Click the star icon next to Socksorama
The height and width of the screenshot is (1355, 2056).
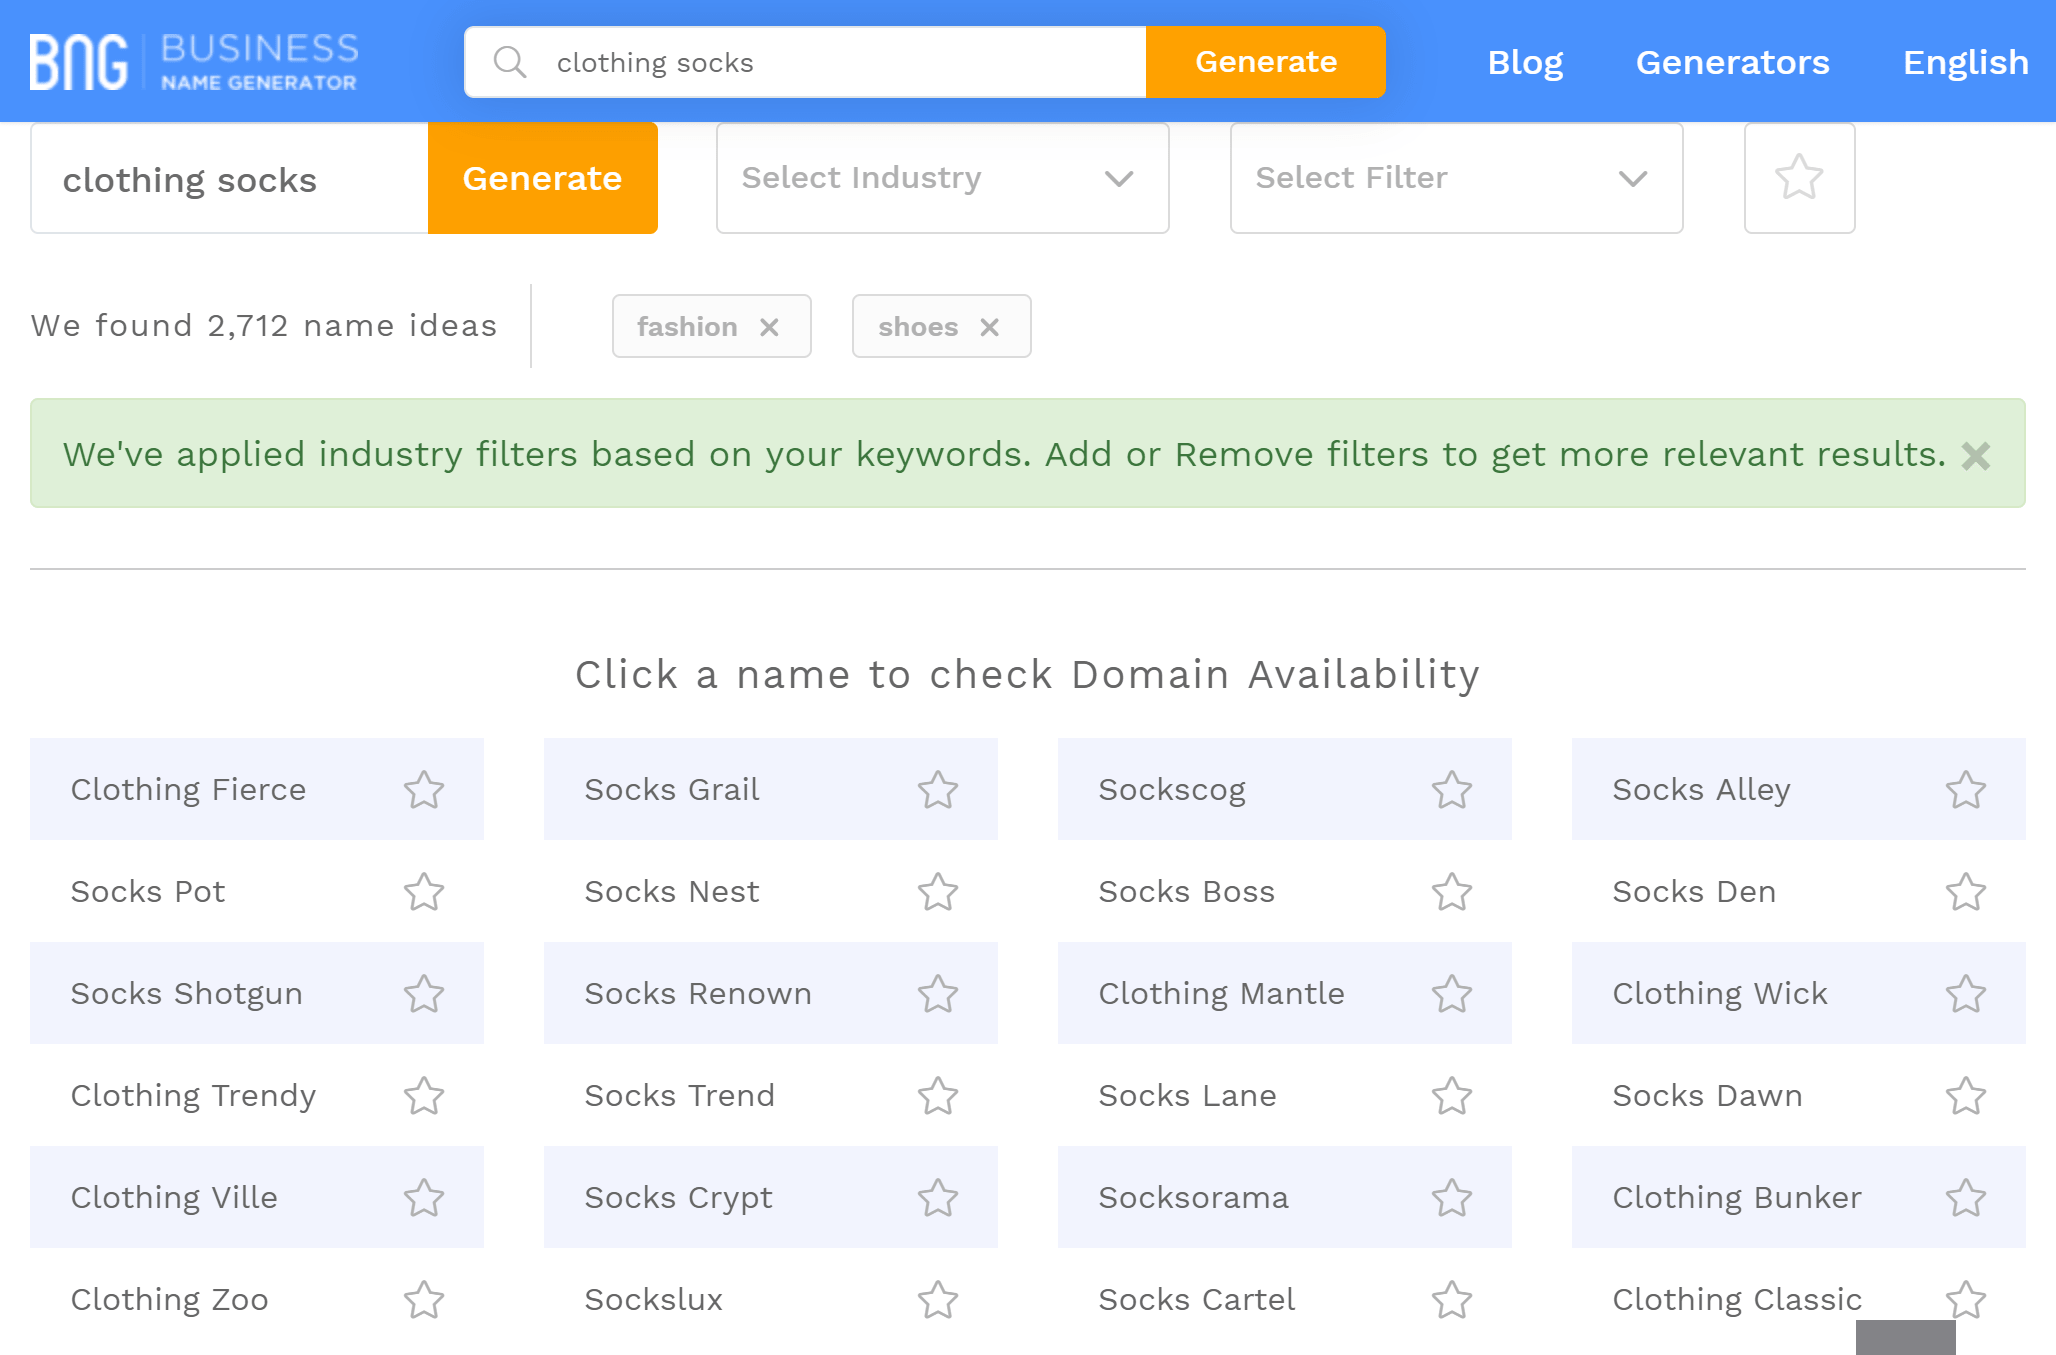coord(1453,1198)
